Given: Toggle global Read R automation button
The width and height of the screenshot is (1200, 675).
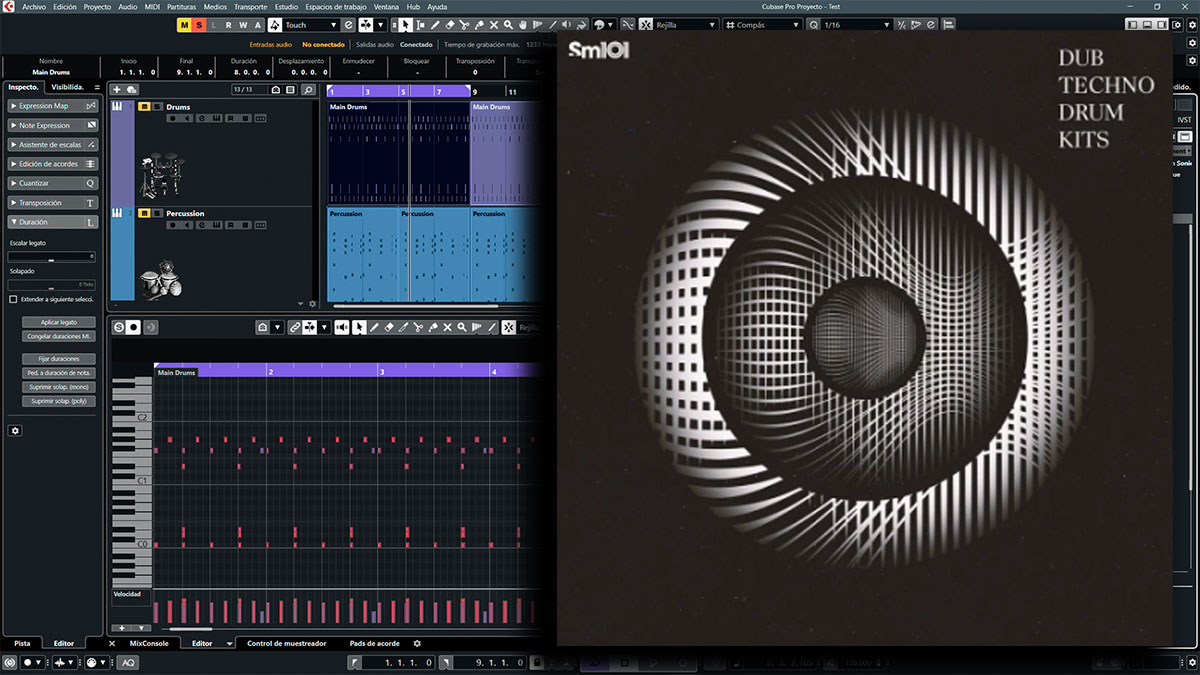Looking at the screenshot, I should point(229,24).
